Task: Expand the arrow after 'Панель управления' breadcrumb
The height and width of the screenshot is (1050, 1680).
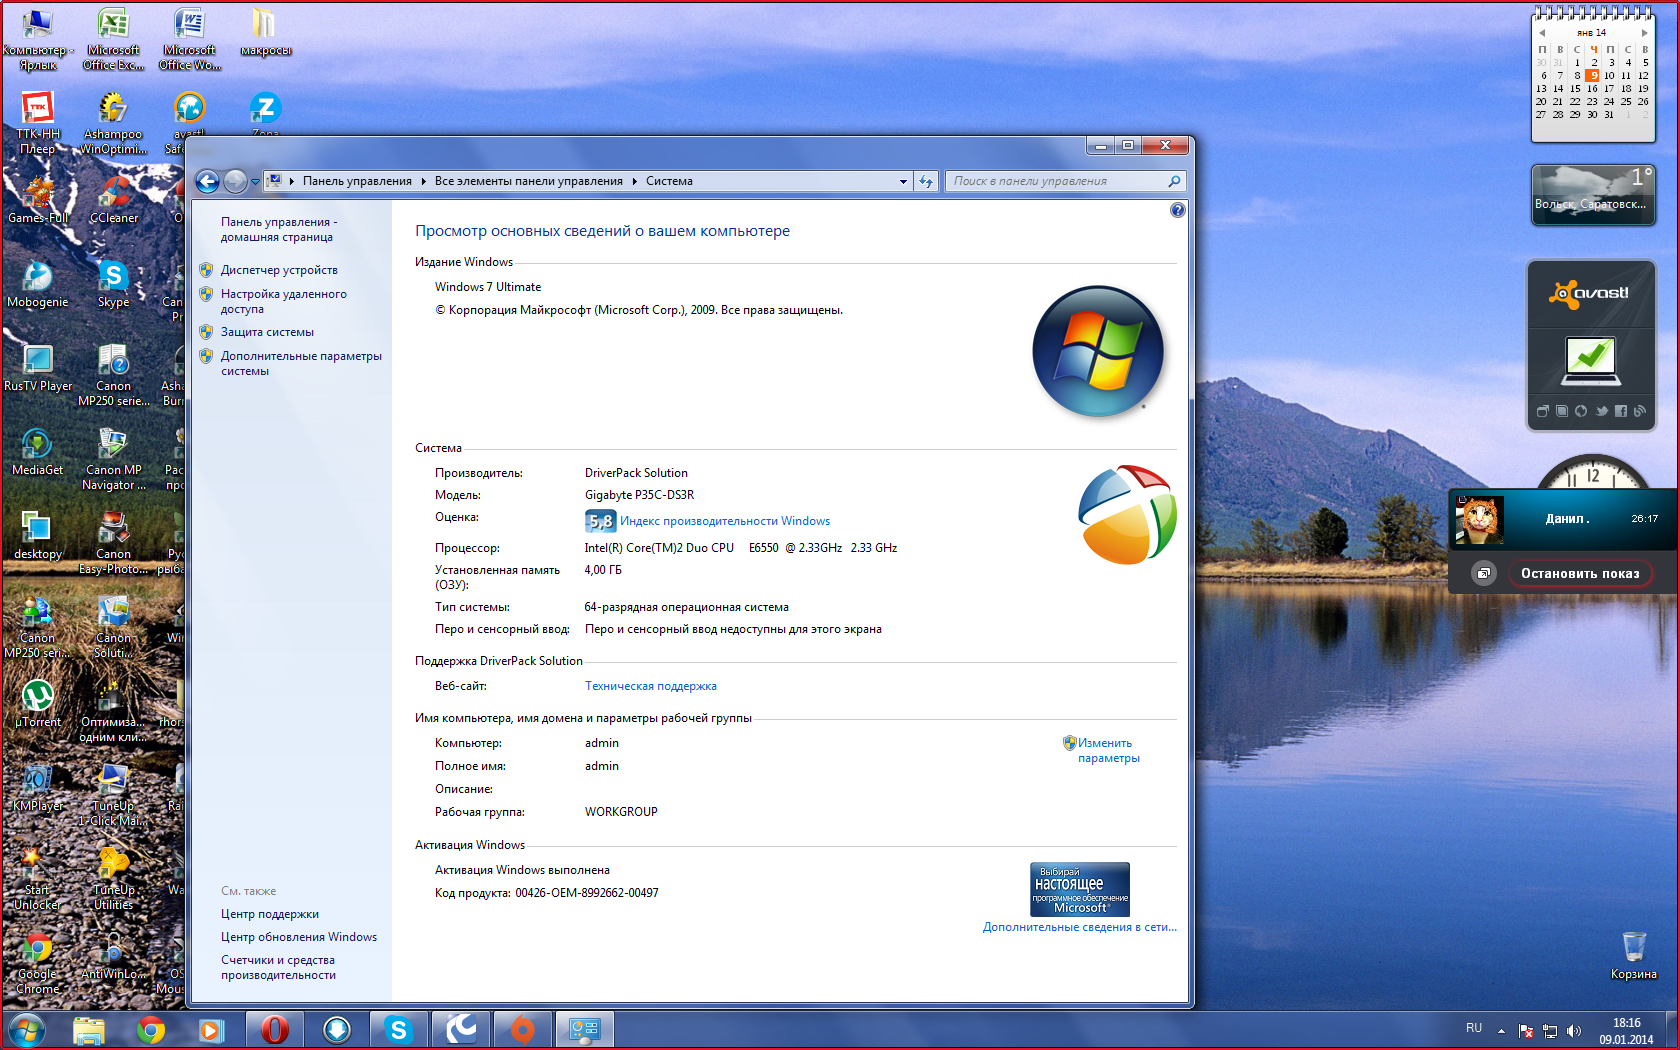Action: click(423, 181)
